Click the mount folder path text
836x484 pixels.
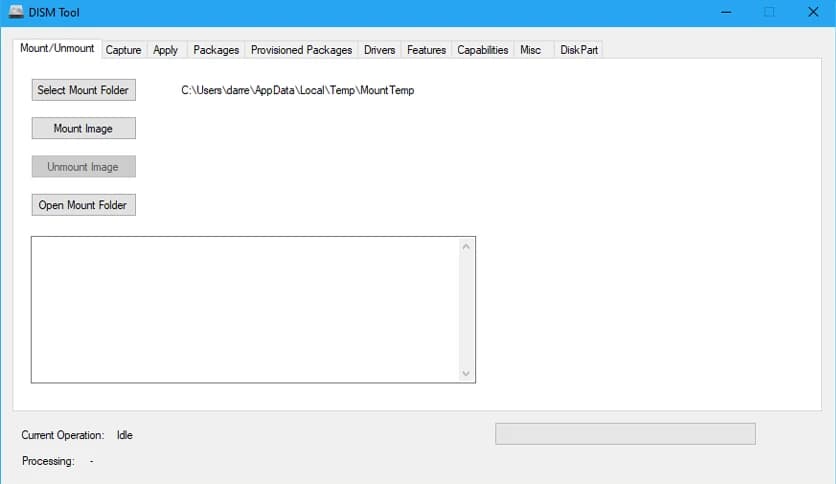click(x=298, y=90)
